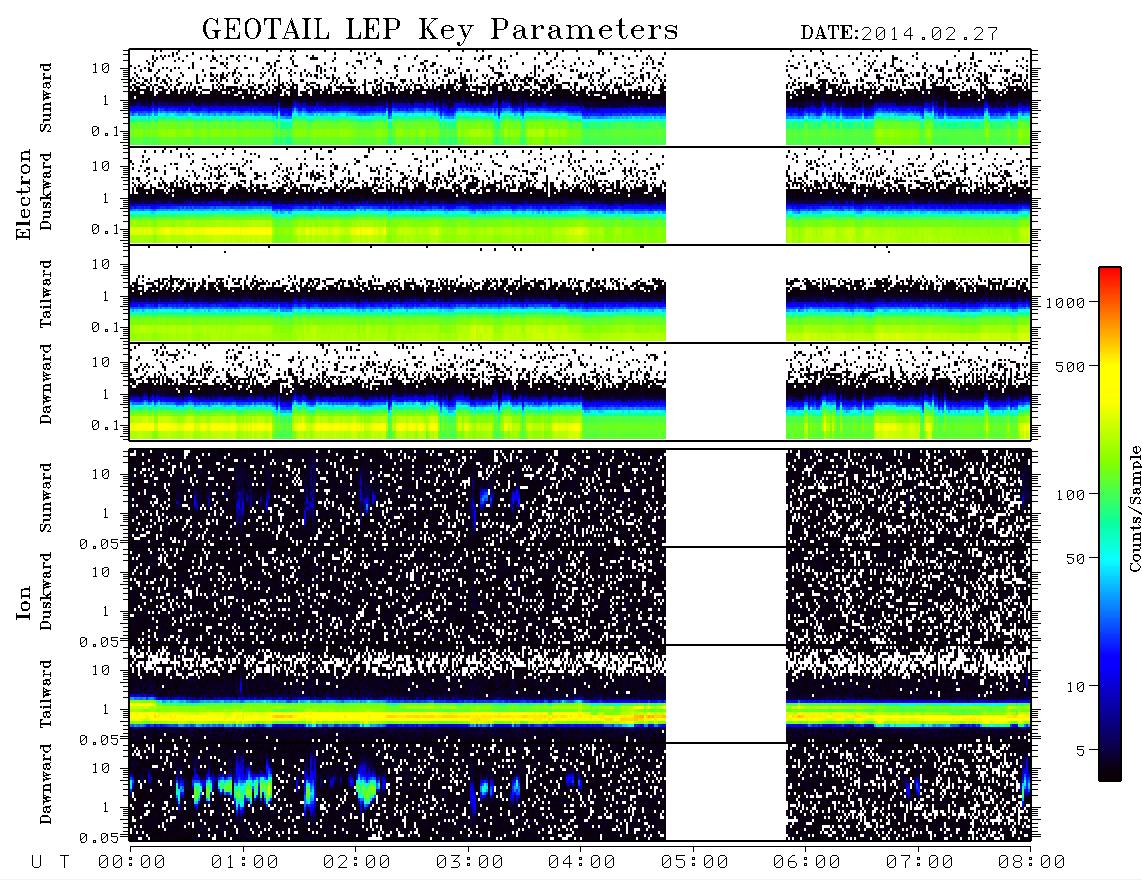Image resolution: width=1142 pixels, height=880 pixels.
Task: Click the Electron Tailward "1" energy tick
Action: (x=106, y=296)
